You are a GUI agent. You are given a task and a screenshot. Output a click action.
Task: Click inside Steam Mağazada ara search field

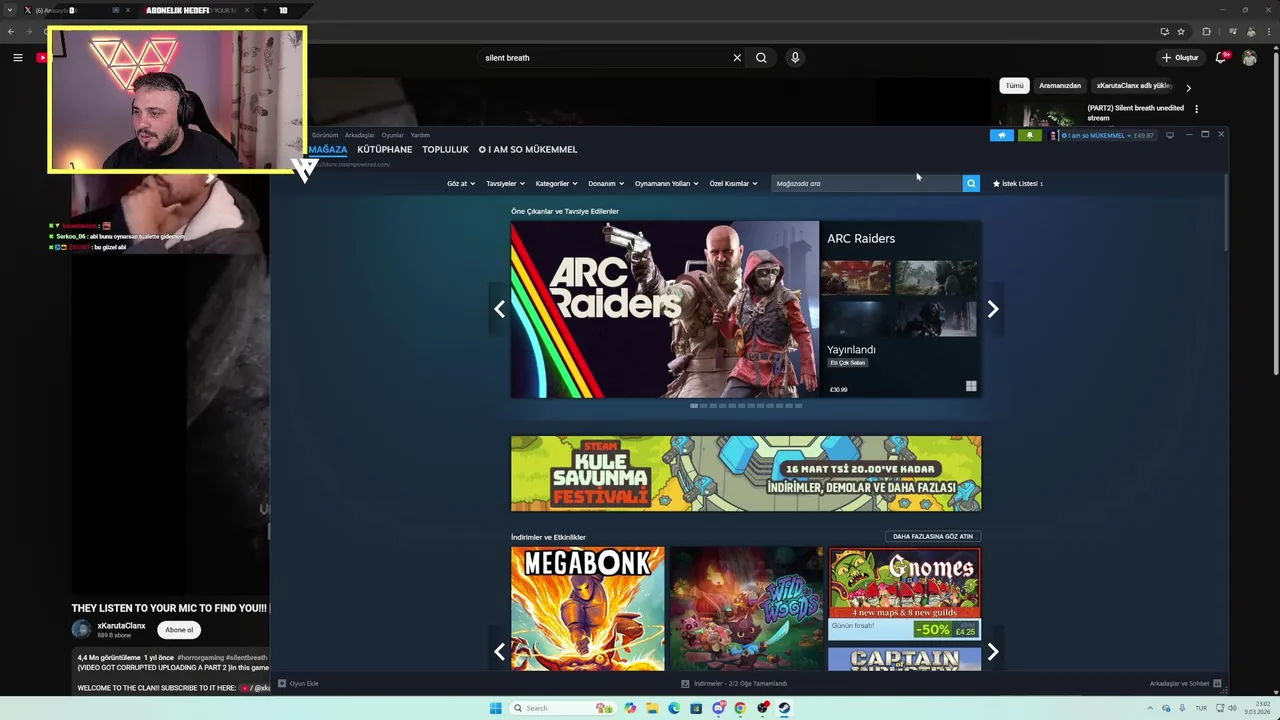click(866, 183)
